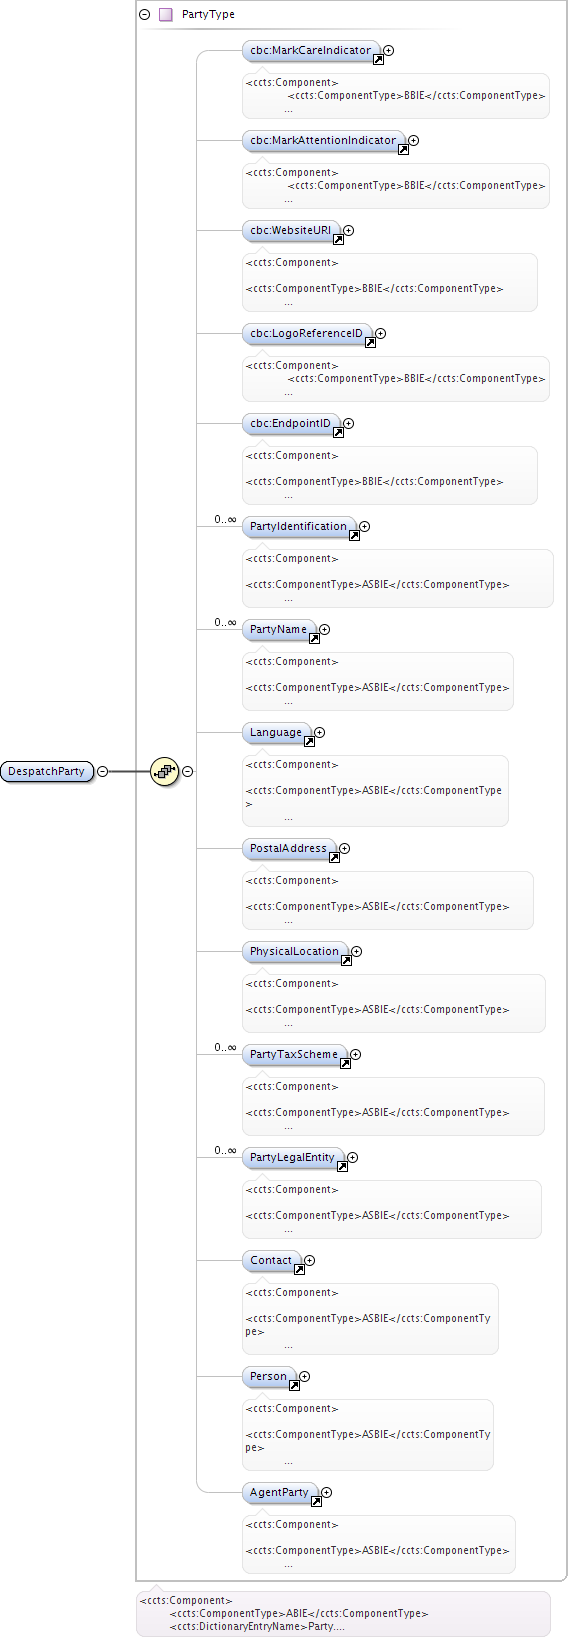
Task: Collapse the sequence compositor minus button
Action: [187, 771]
